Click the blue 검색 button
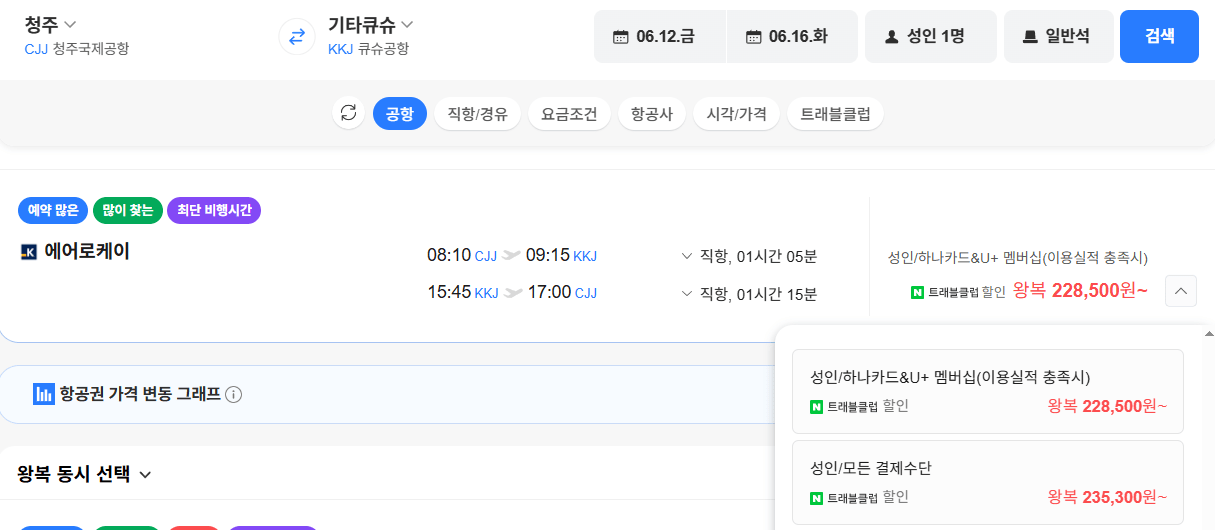1215x530 pixels. 1159,36
